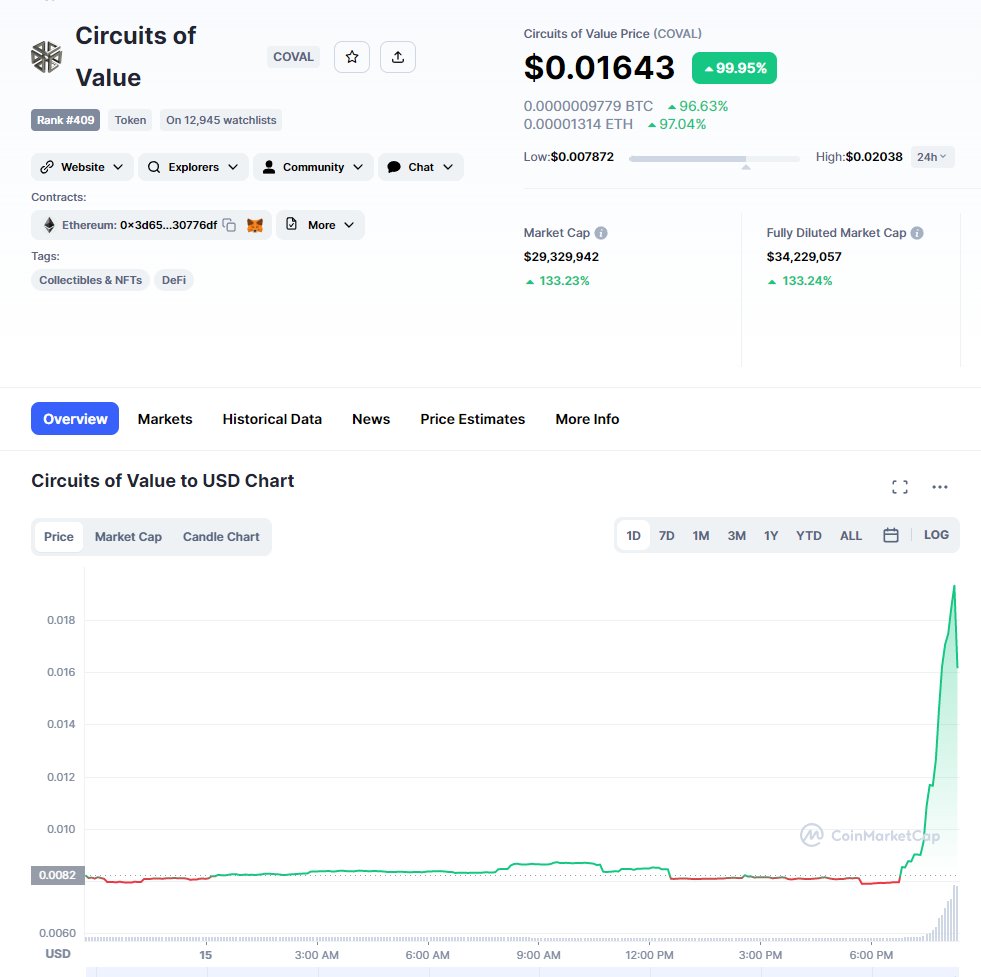The width and height of the screenshot is (981, 977).
Task: Open the More contracts dropdown
Action: pos(320,225)
